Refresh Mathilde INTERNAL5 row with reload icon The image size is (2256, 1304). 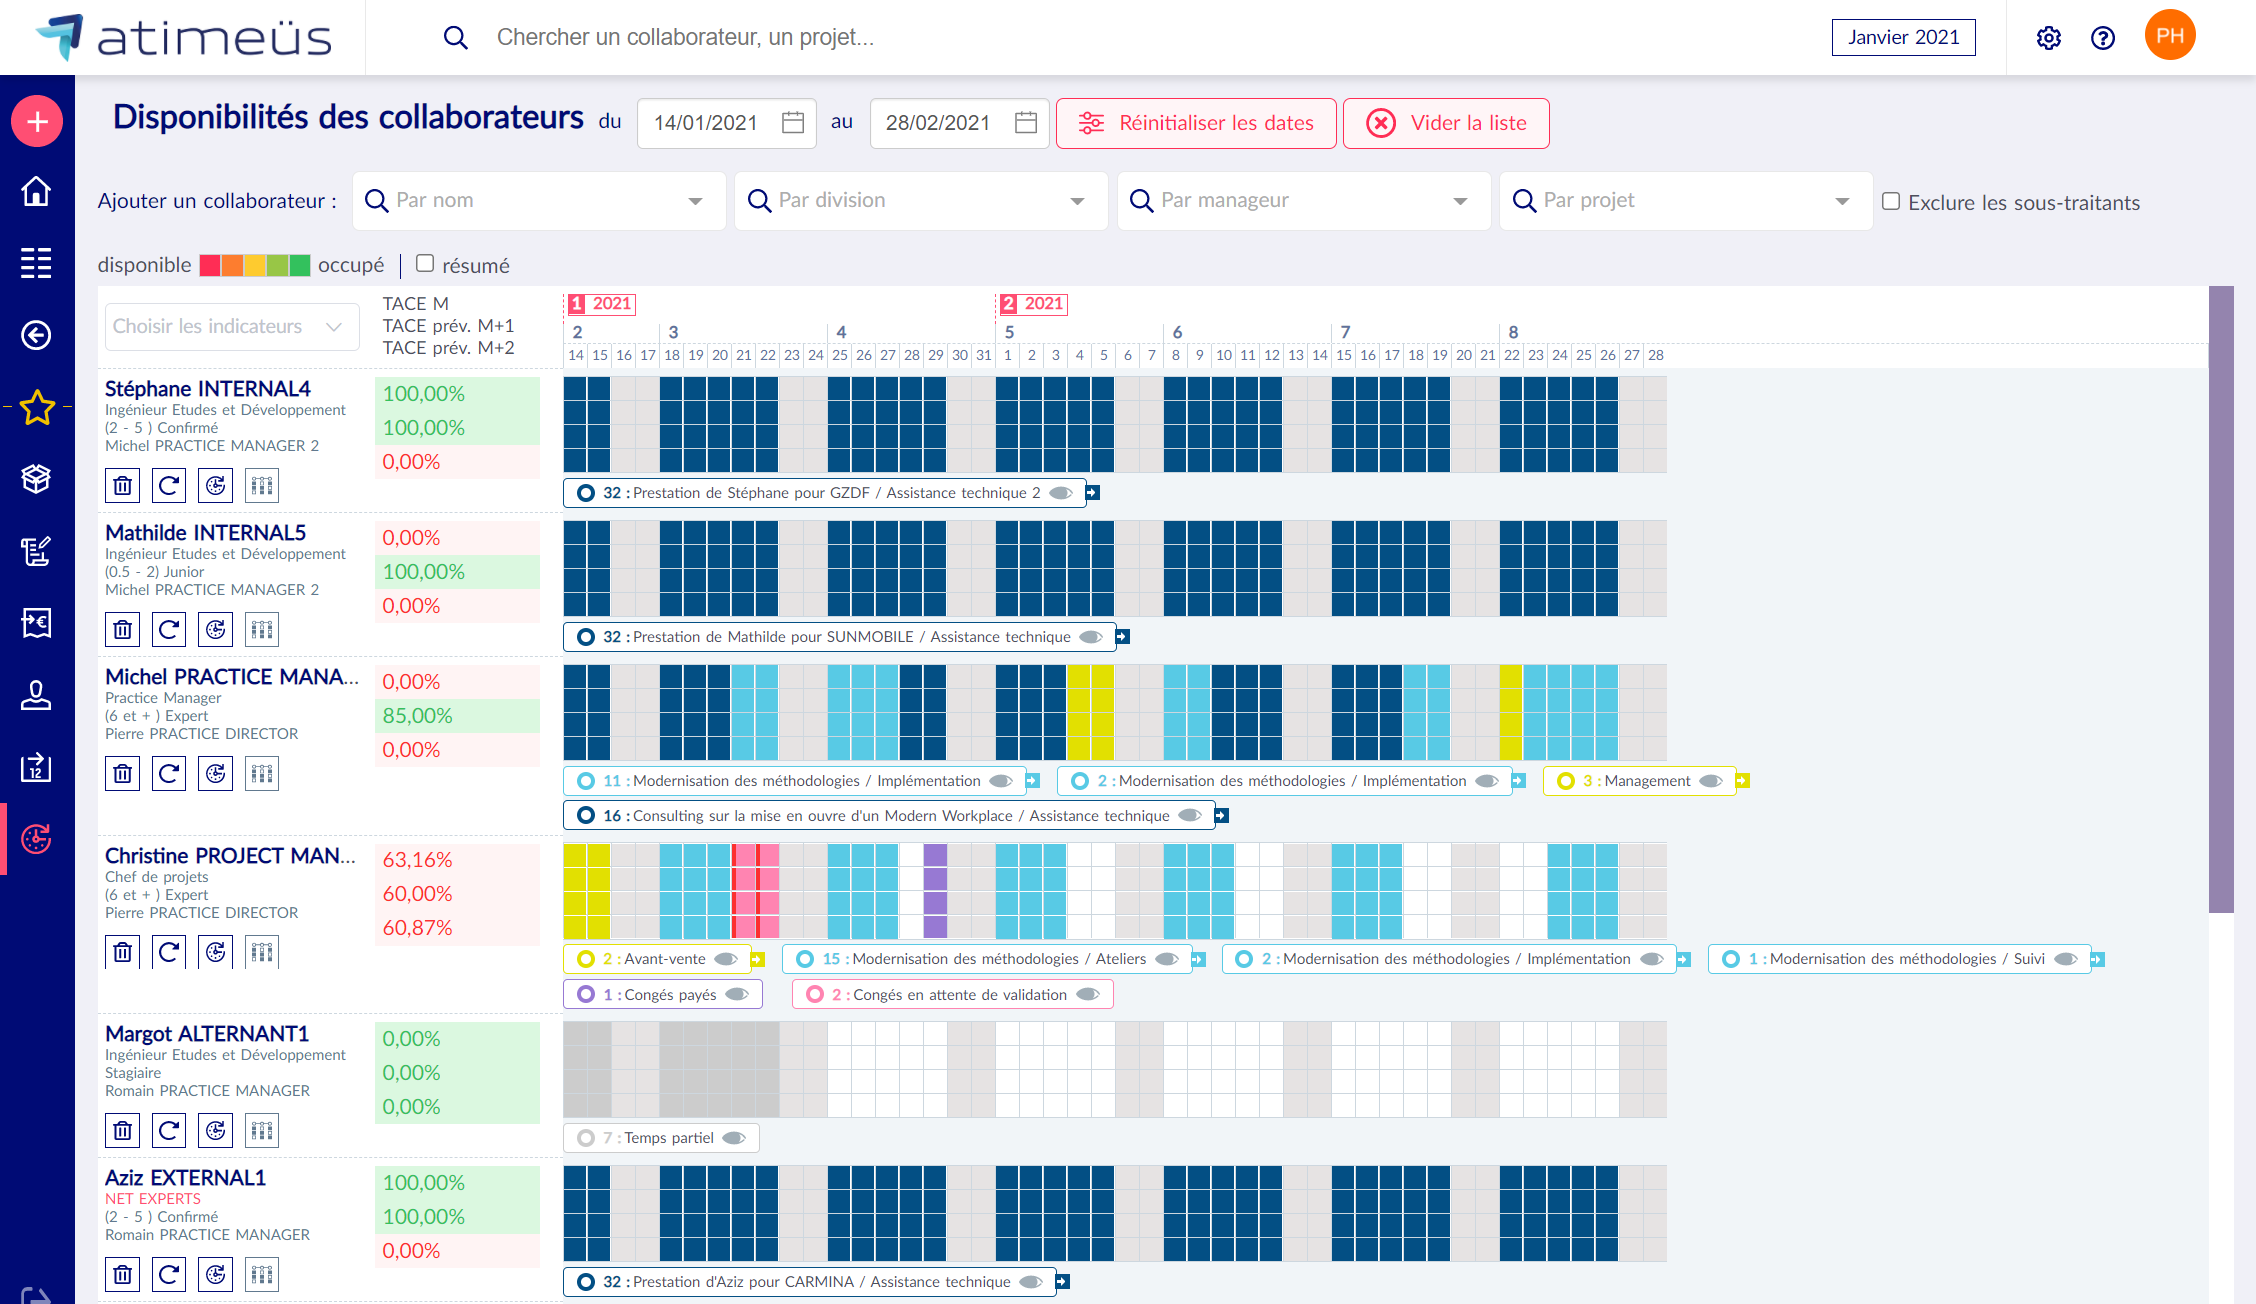pyautogui.click(x=169, y=630)
